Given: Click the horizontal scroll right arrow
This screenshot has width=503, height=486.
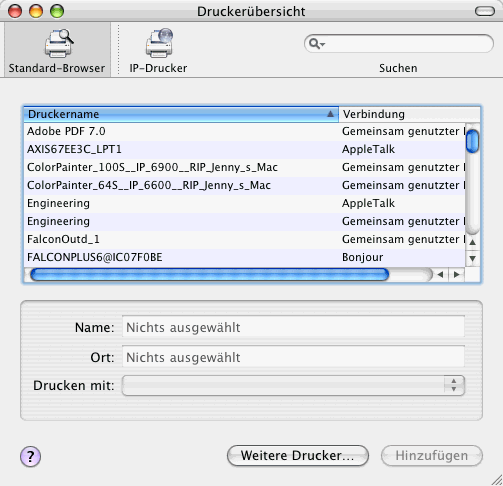Looking at the screenshot, I should pos(457,275).
